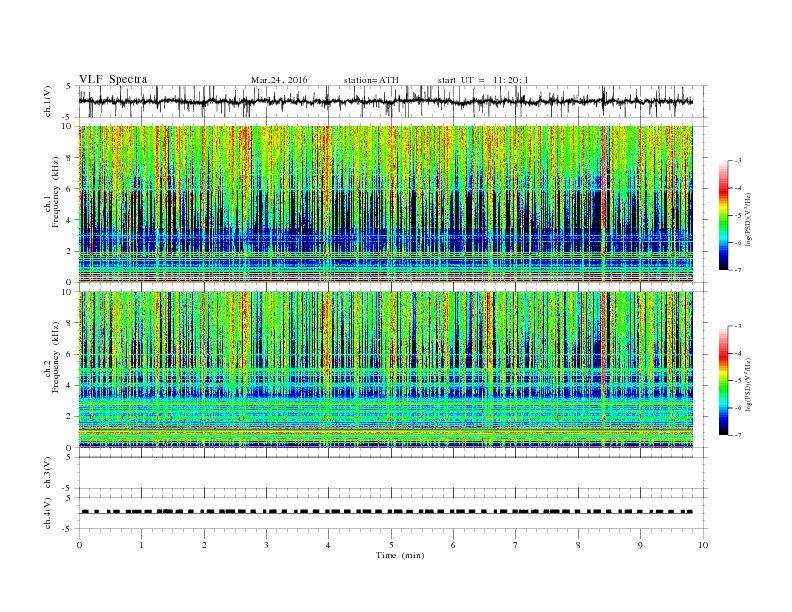The height and width of the screenshot is (612, 792).
Task: Click time axis tick label "6"
Action: tap(454, 545)
